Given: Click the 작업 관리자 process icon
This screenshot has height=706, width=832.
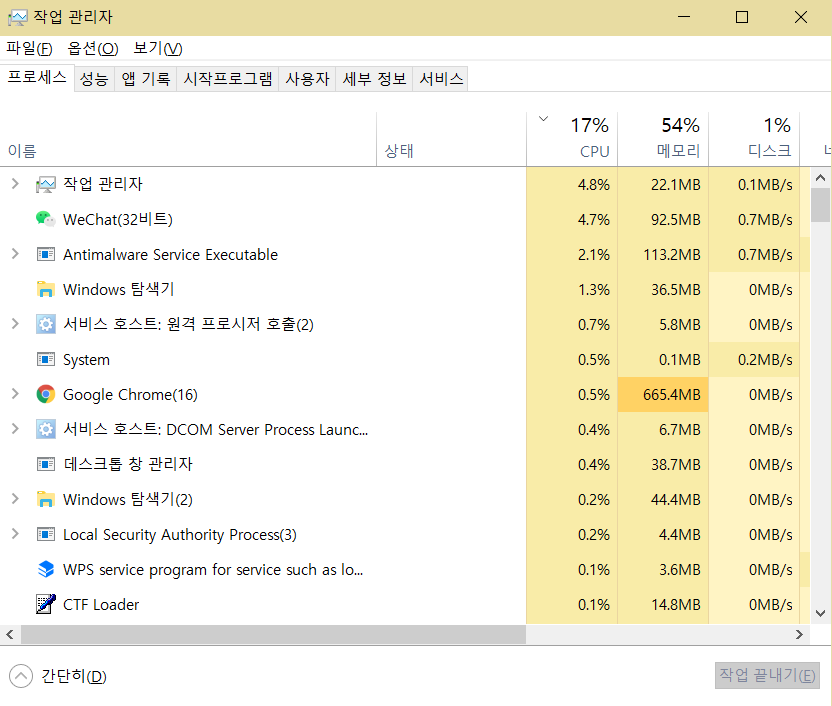Looking at the screenshot, I should (46, 185).
